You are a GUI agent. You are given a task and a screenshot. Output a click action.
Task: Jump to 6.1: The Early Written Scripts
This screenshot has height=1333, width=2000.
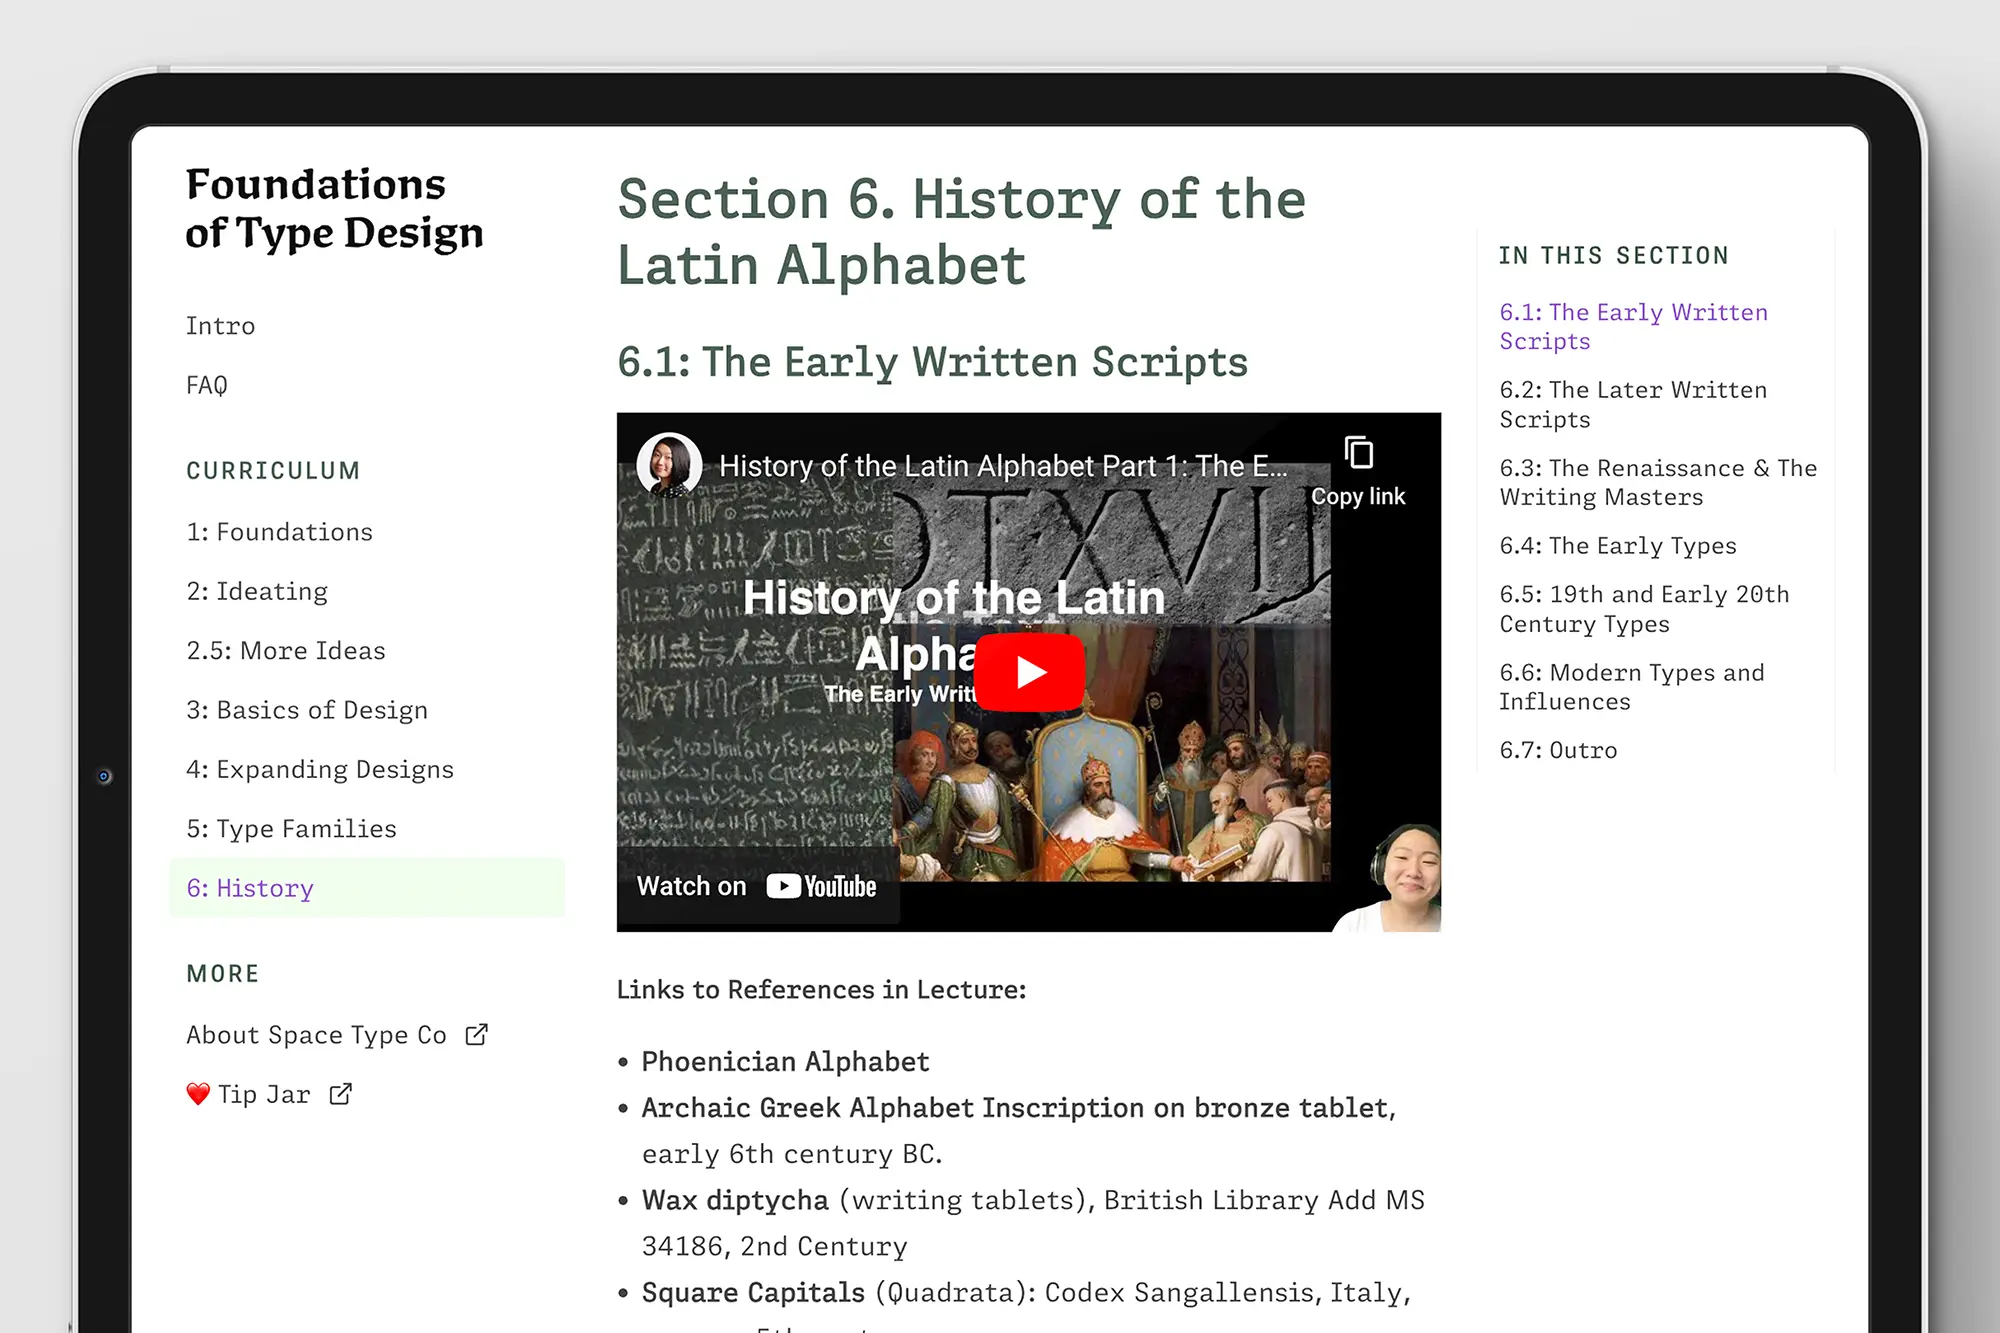(x=1633, y=327)
